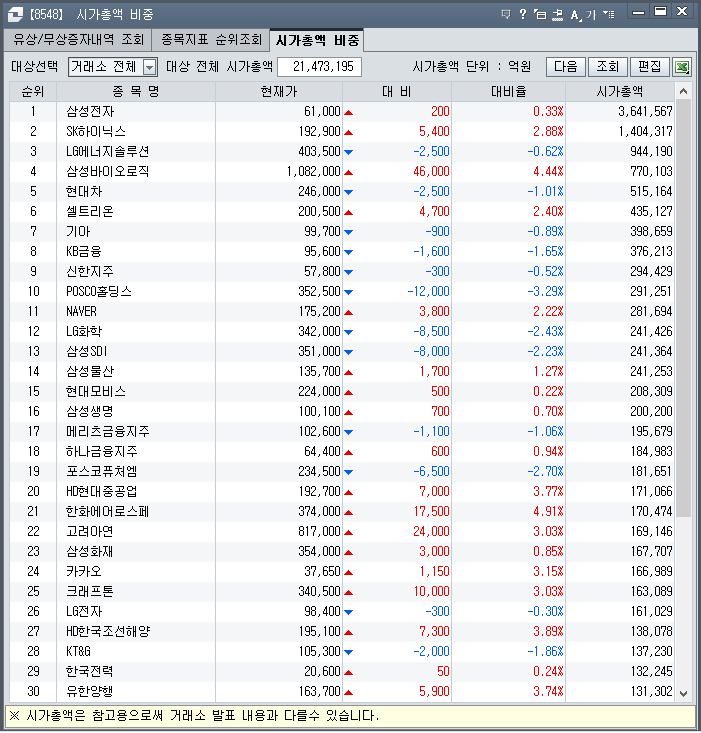
Task: Select the LG화학 row name
Action: coord(84,331)
